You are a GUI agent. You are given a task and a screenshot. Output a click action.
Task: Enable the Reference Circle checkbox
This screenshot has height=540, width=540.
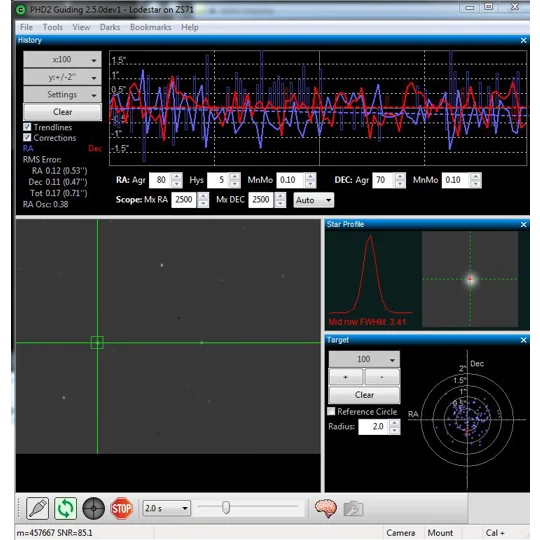(x=331, y=411)
